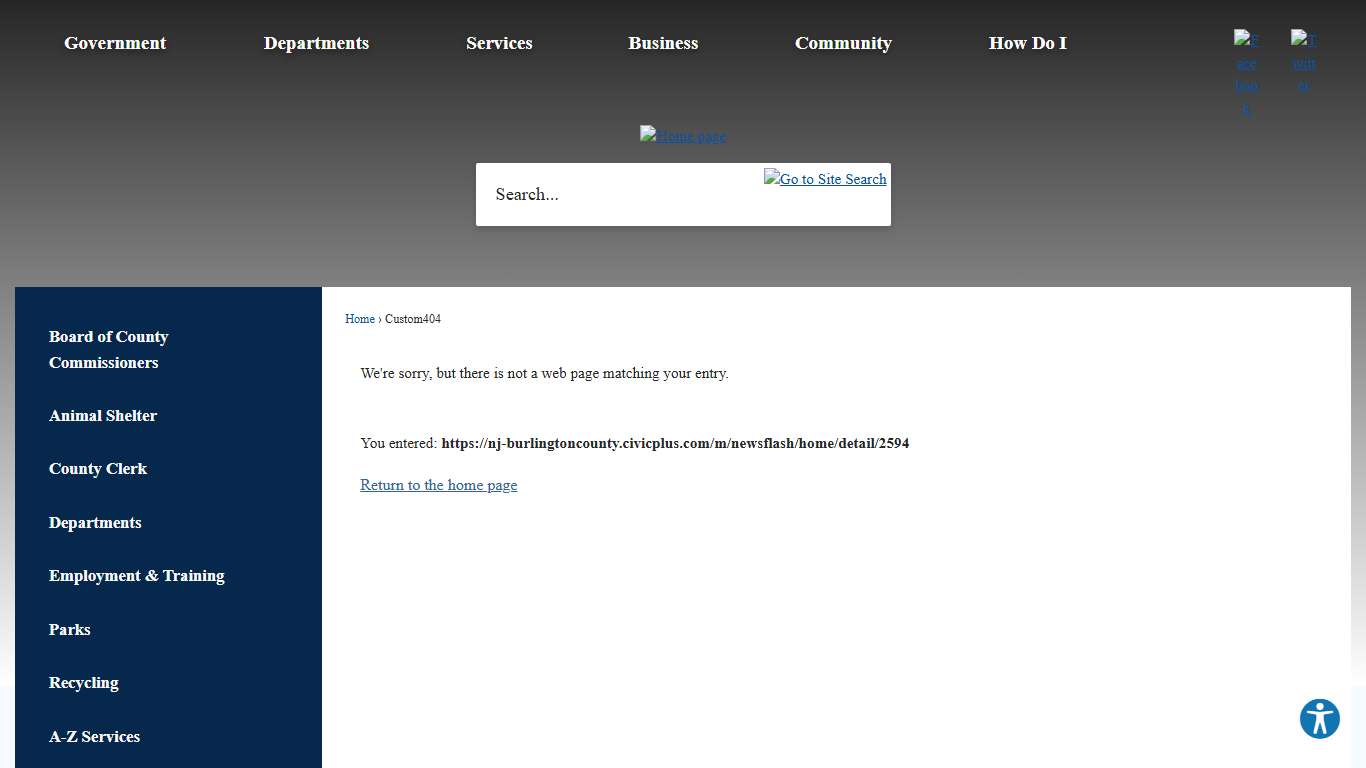This screenshot has height=768, width=1366.
Task: Open the Facebook social media icon
Action: click(1246, 73)
